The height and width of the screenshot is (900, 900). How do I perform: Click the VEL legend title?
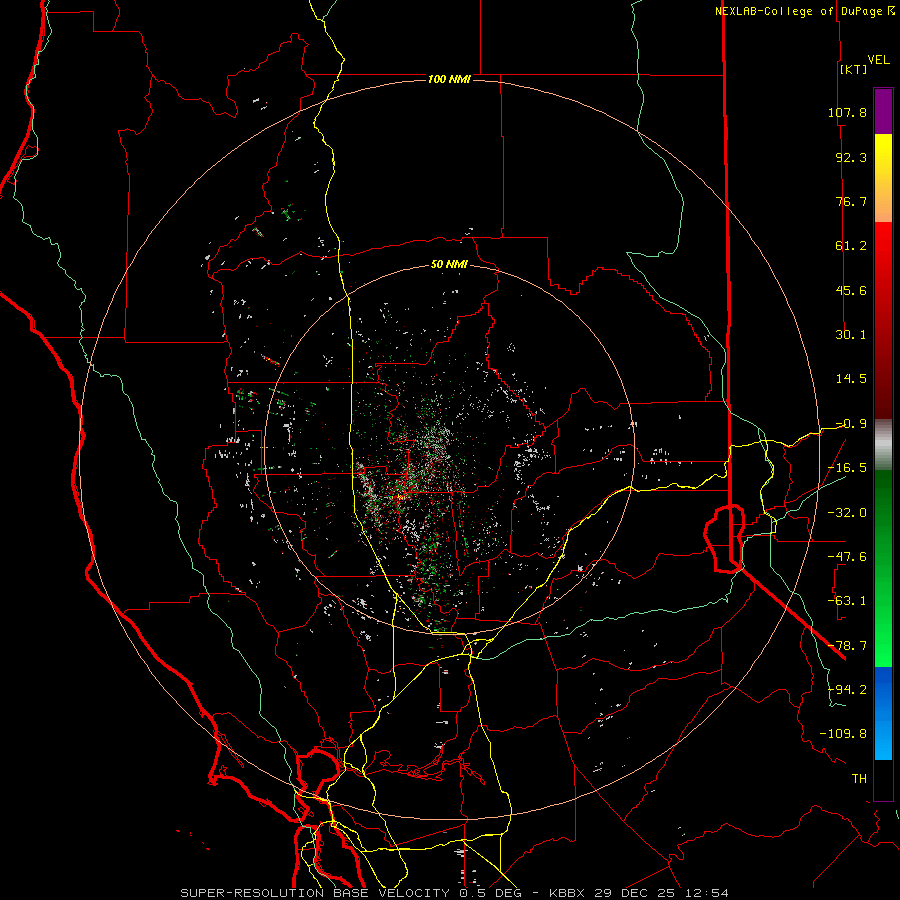pyautogui.click(x=878, y=60)
